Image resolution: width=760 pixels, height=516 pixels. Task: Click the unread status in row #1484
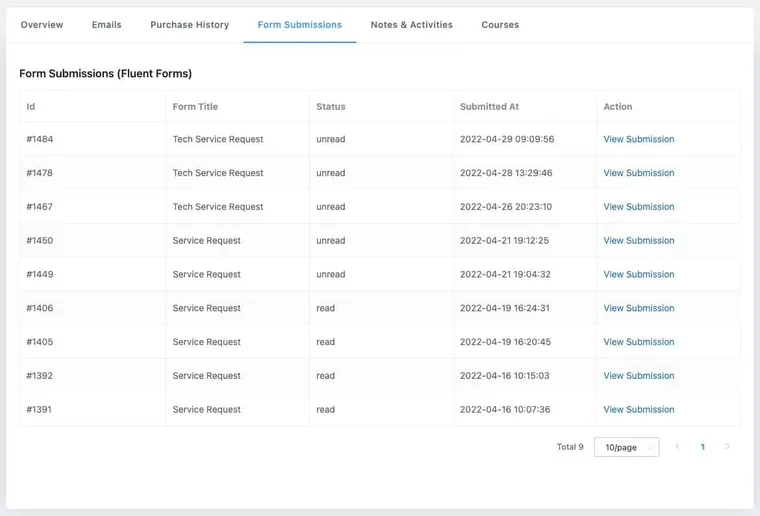tap(331, 139)
